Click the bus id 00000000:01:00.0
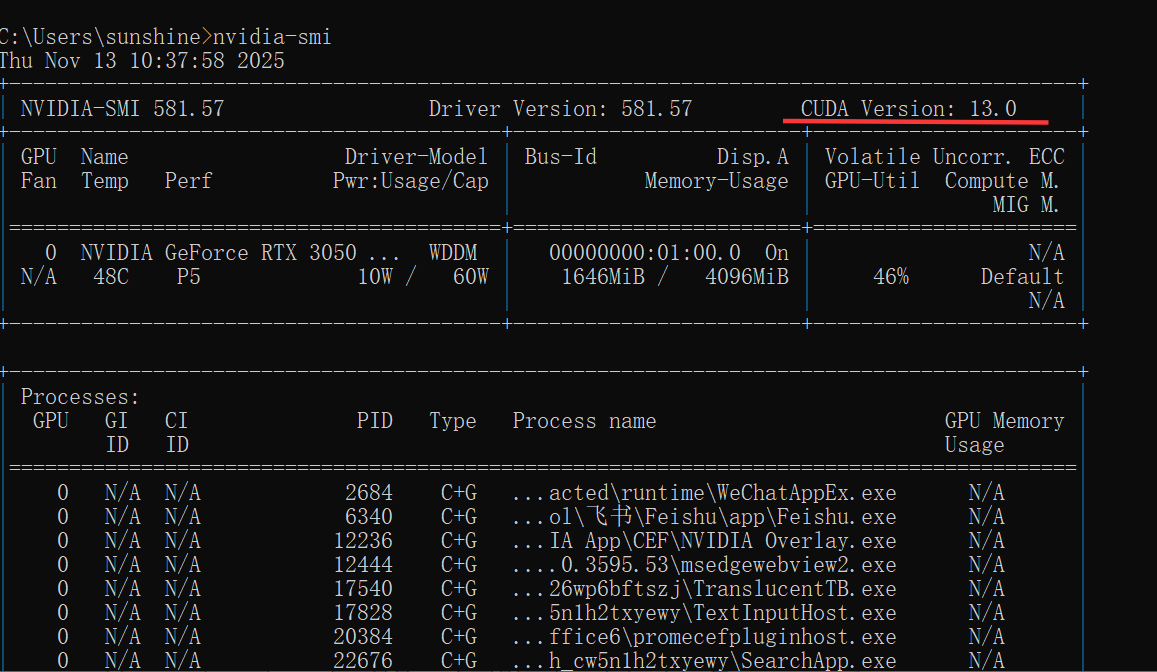This screenshot has width=1157, height=672. [x=645, y=253]
